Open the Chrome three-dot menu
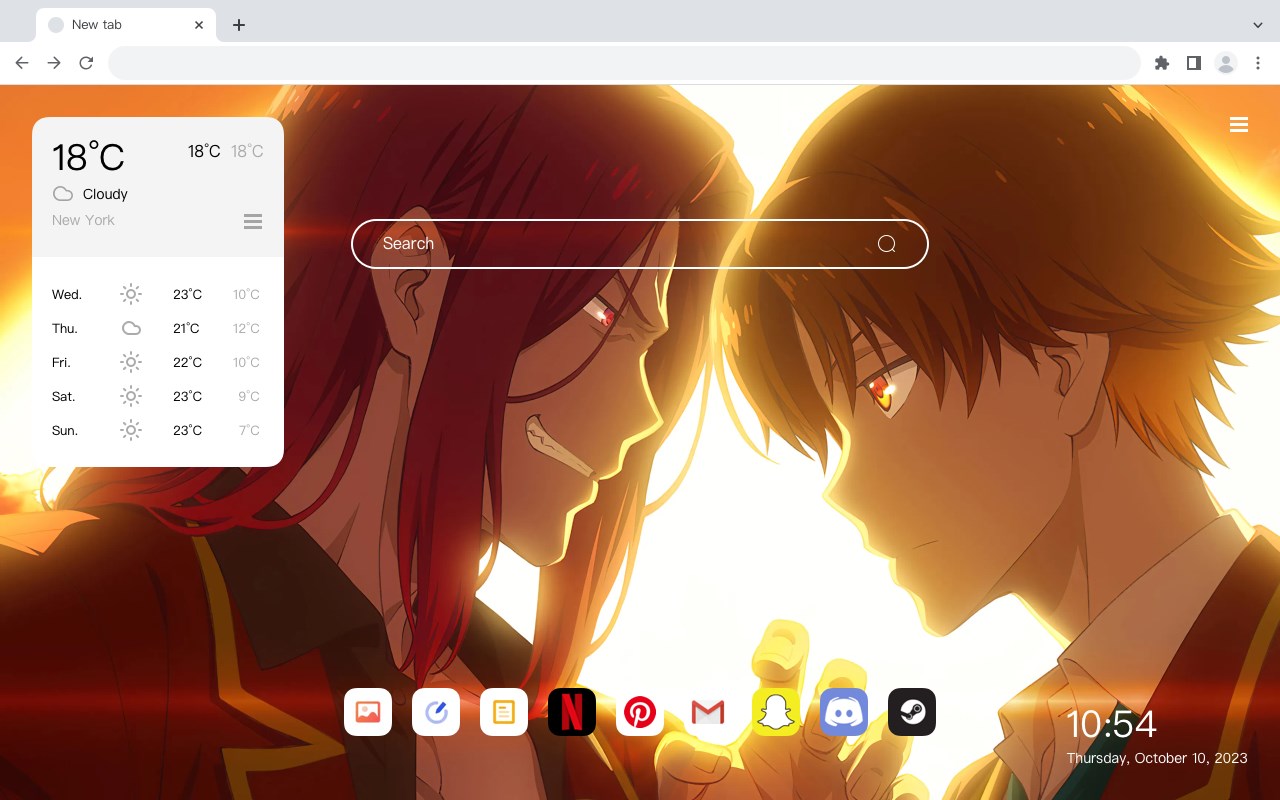This screenshot has width=1280, height=800. point(1258,63)
